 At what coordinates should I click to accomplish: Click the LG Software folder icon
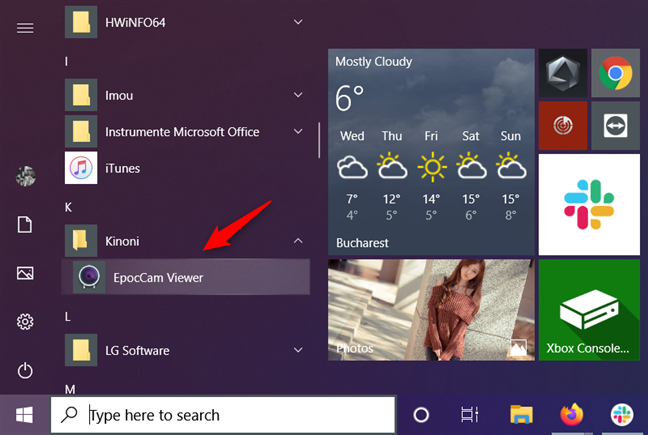81,350
